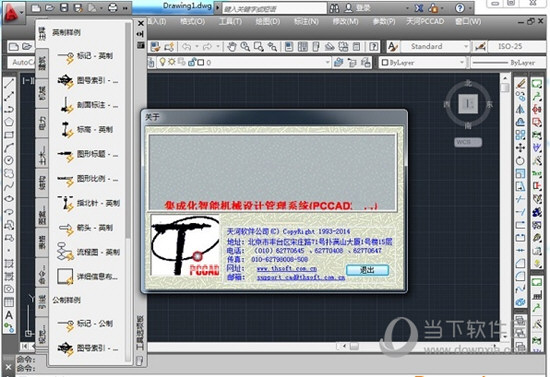Click the printer Plot icon in title bar
This screenshot has height=377, width=550.
tap(113, 7)
